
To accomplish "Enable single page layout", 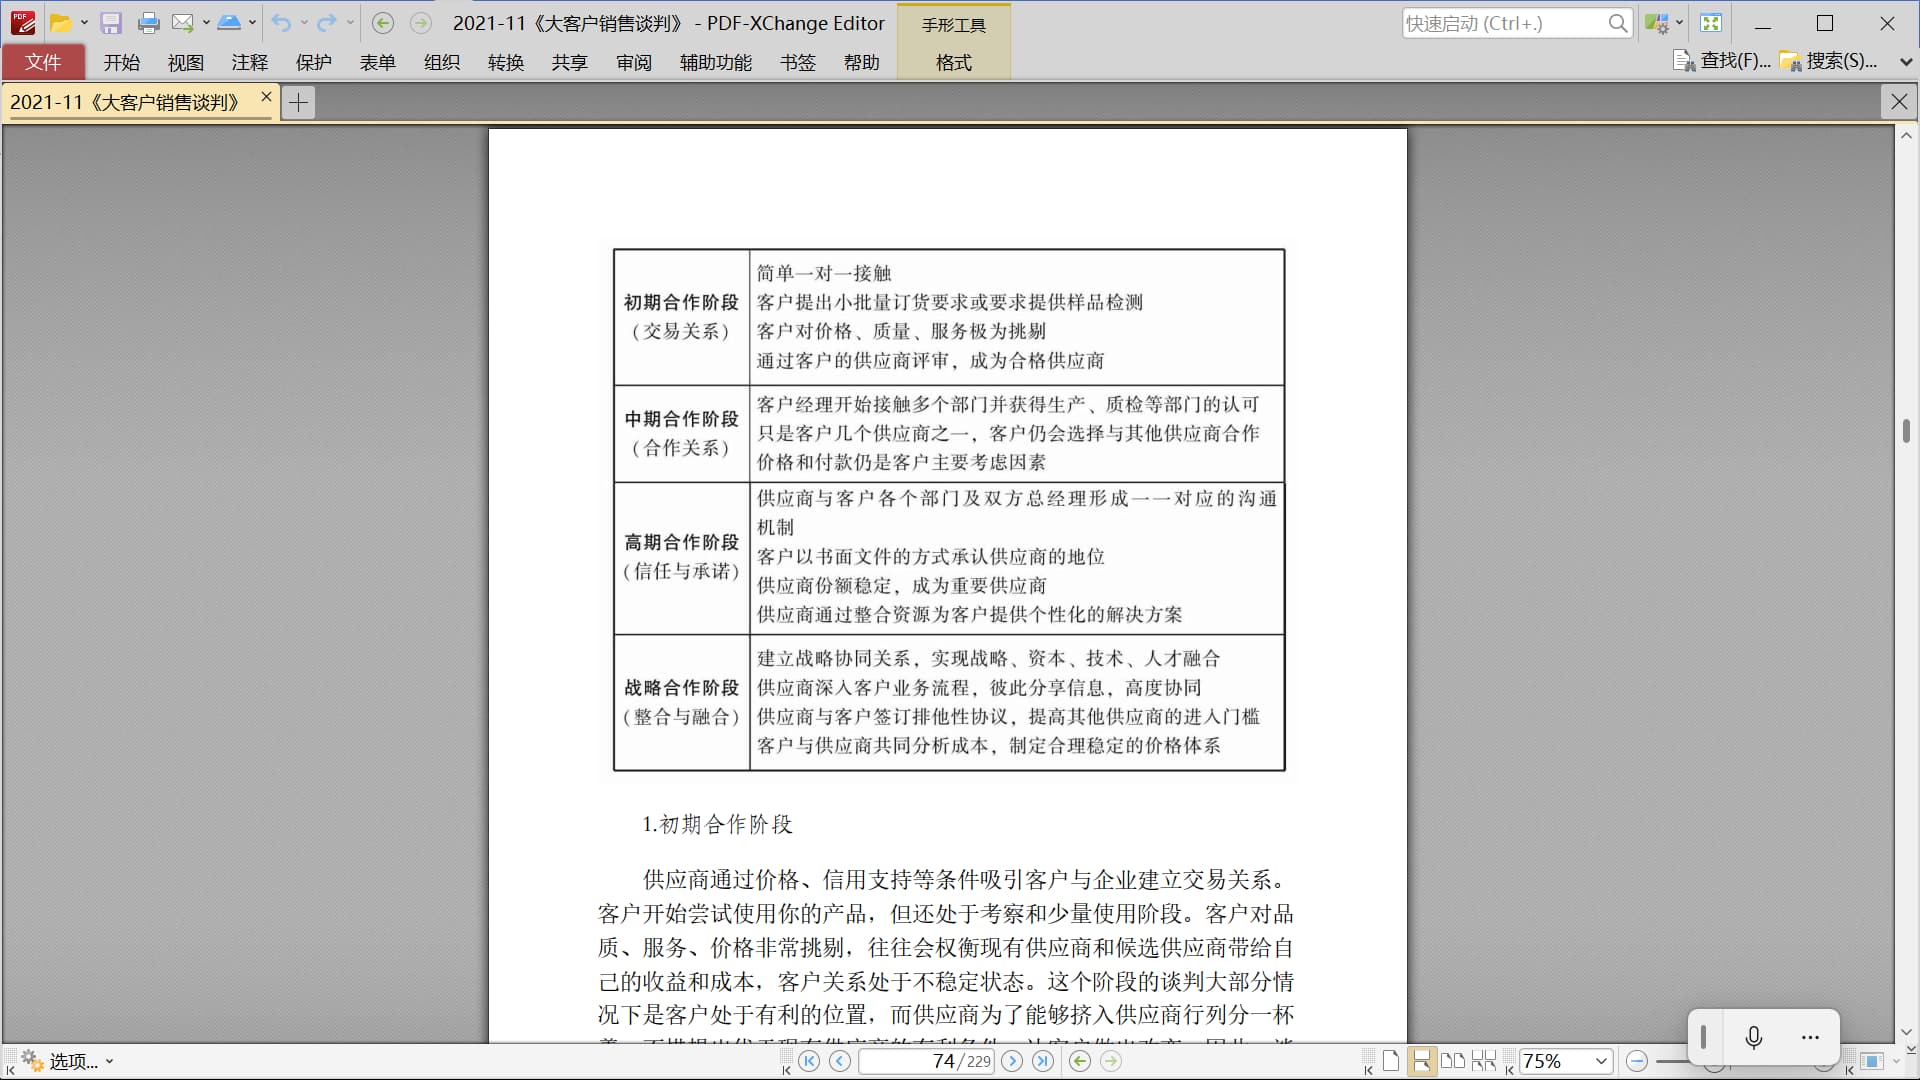I will tap(1391, 1061).
